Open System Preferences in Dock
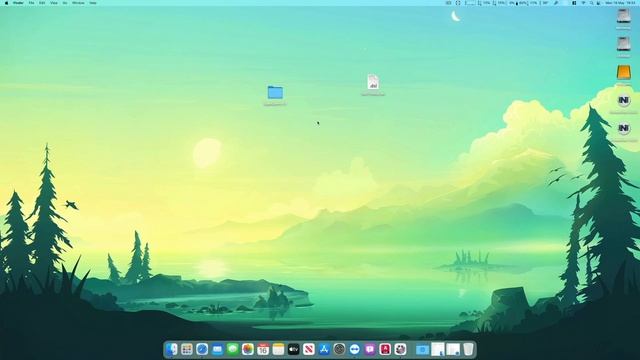The width and height of the screenshot is (640, 360). pos(339,349)
